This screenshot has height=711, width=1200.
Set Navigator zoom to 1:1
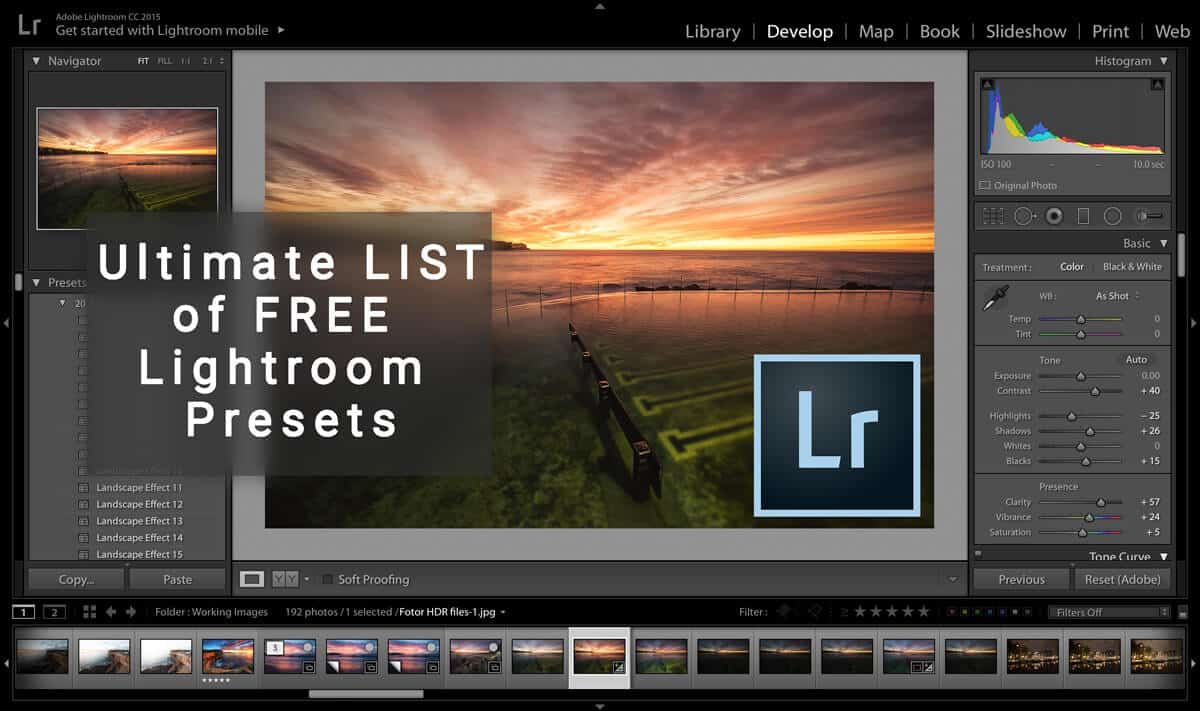[186, 61]
